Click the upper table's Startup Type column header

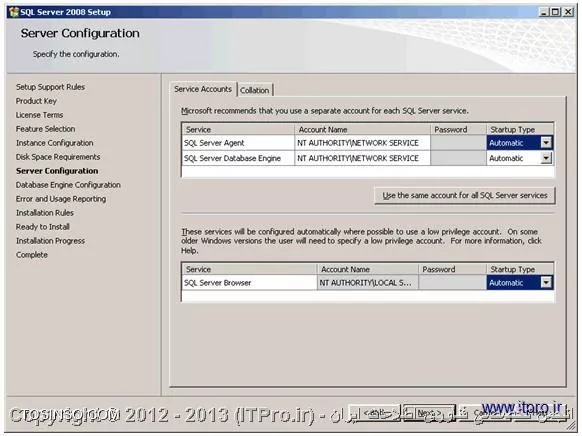(x=520, y=130)
